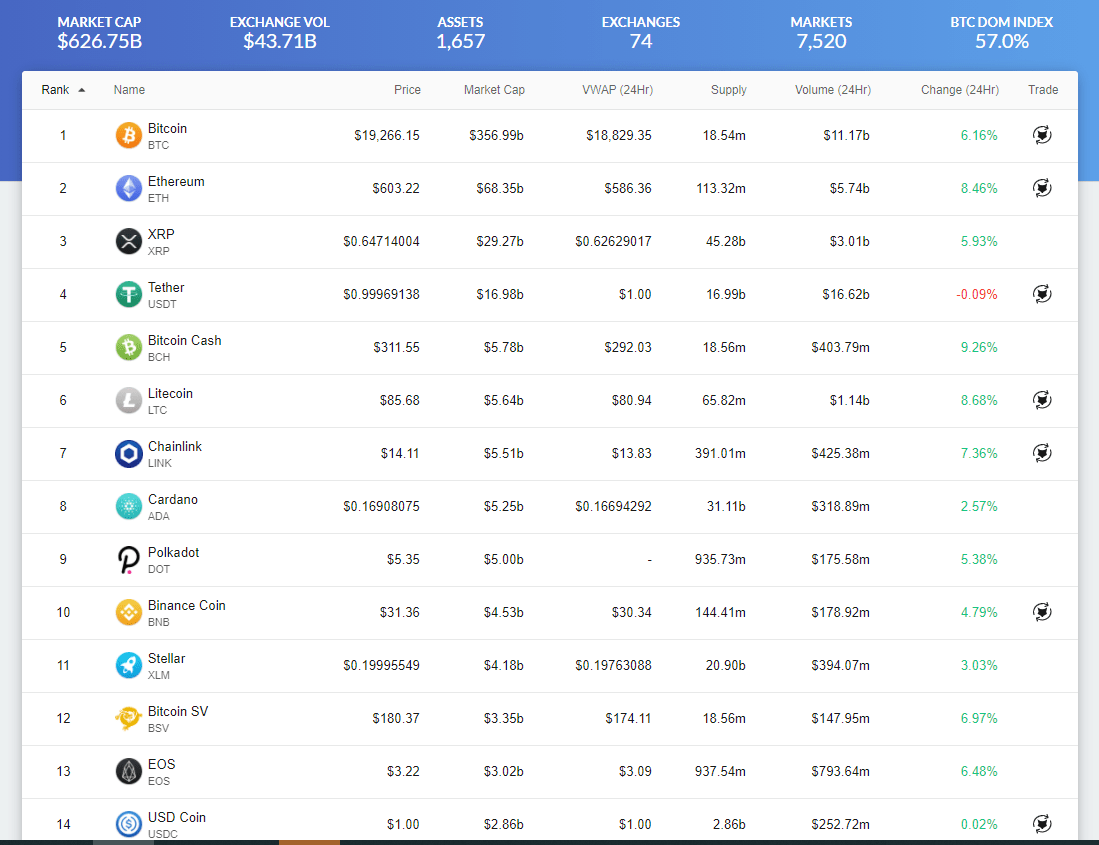This screenshot has height=845, width=1099.
Task: Sort table by Market Cap column
Action: click(494, 90)
